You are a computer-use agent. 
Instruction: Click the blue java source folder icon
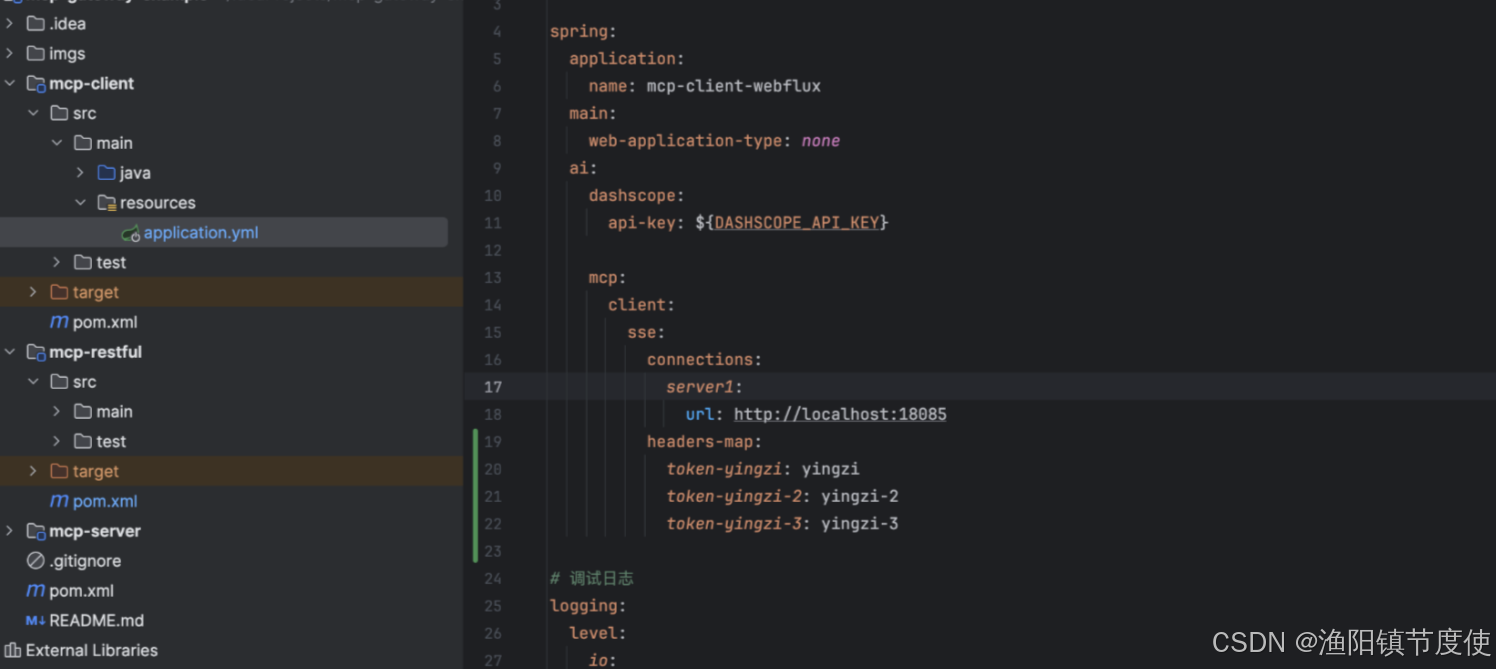pyautogui.click(x=107, y=172)
